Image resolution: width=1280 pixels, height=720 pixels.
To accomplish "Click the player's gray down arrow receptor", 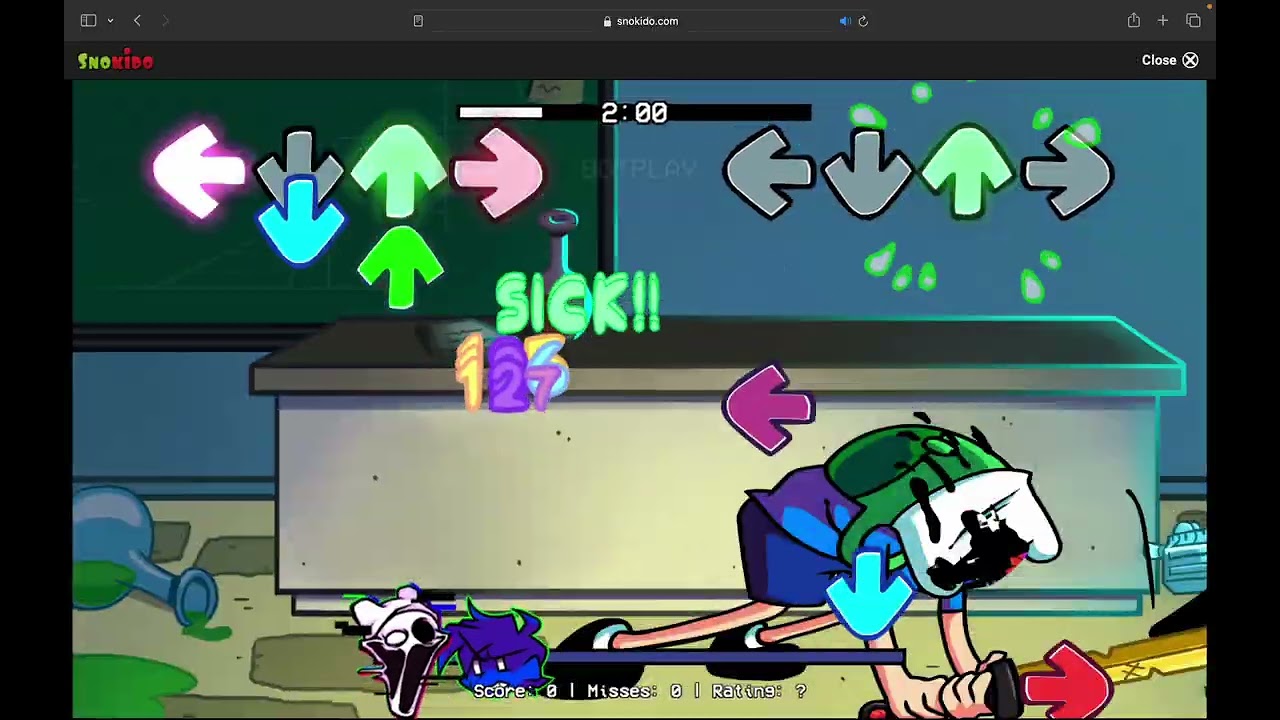I will 867,174.
